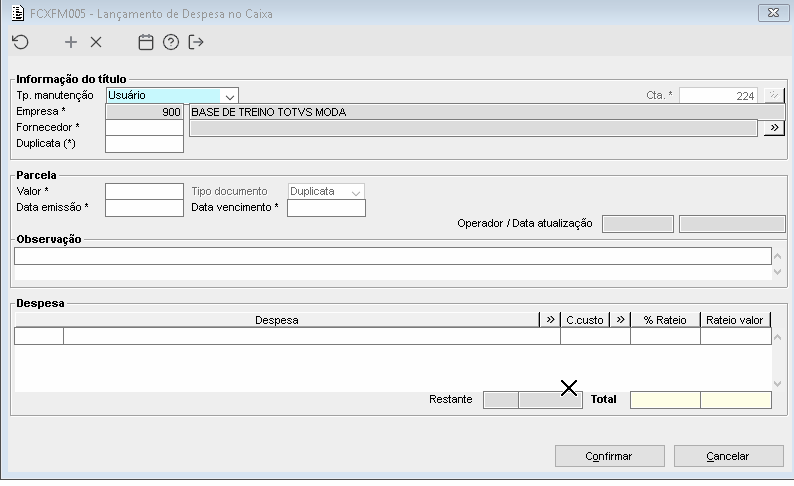Click the X delete toolbar icon

click(96, 42)
